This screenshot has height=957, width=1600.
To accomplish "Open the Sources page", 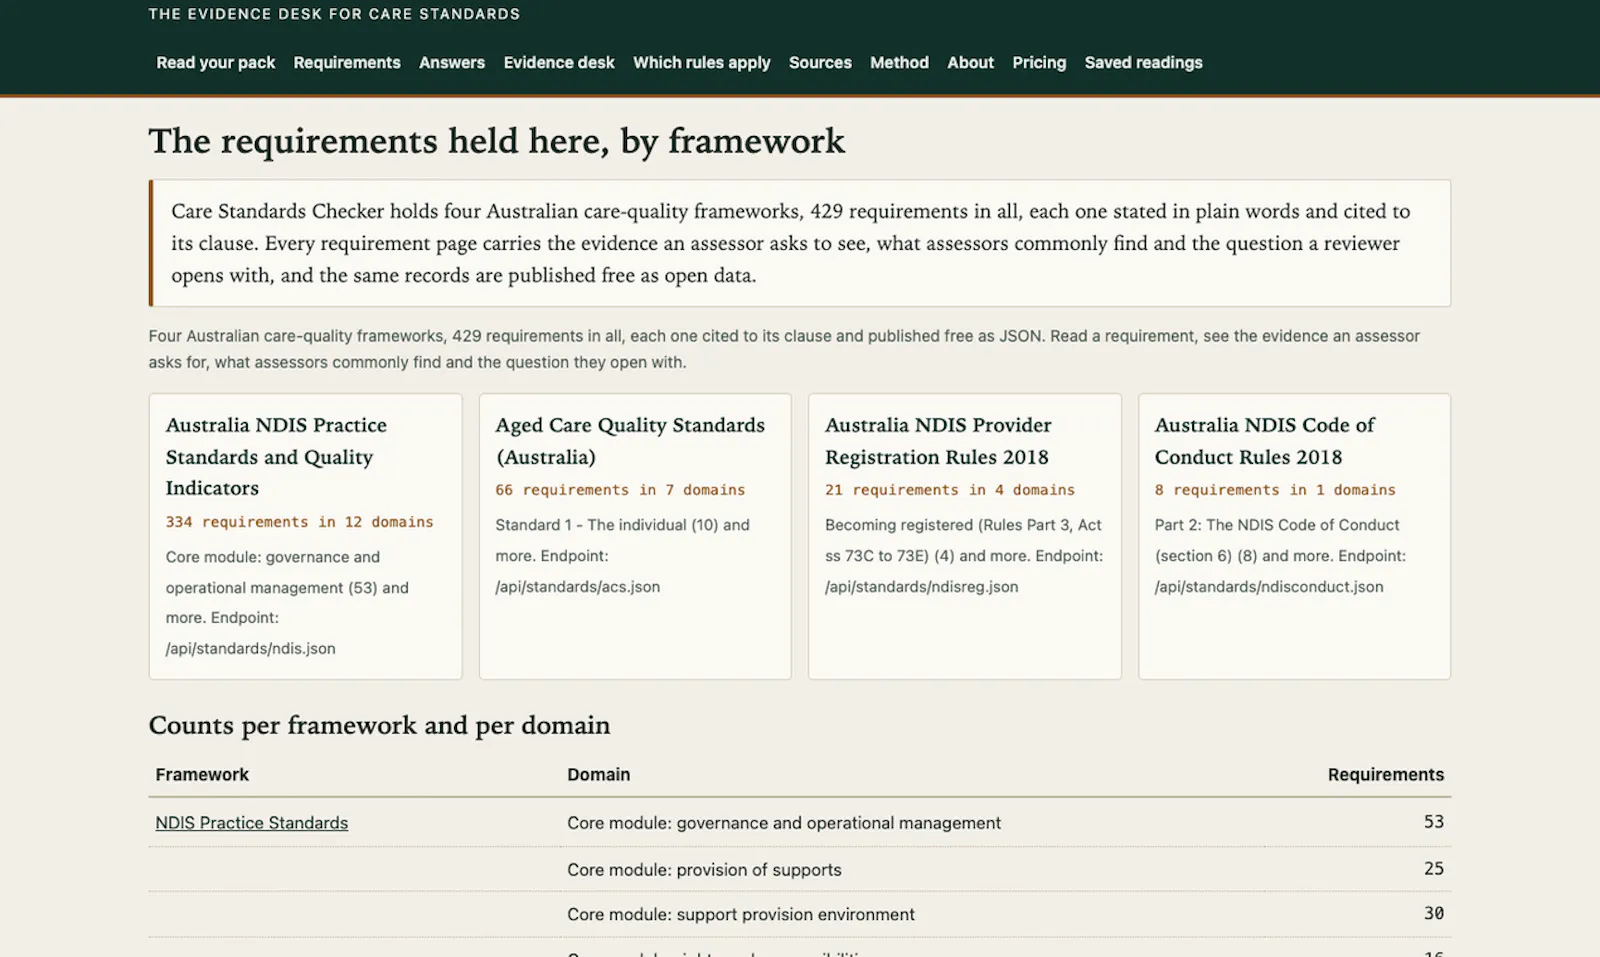I will coord(820,62).
